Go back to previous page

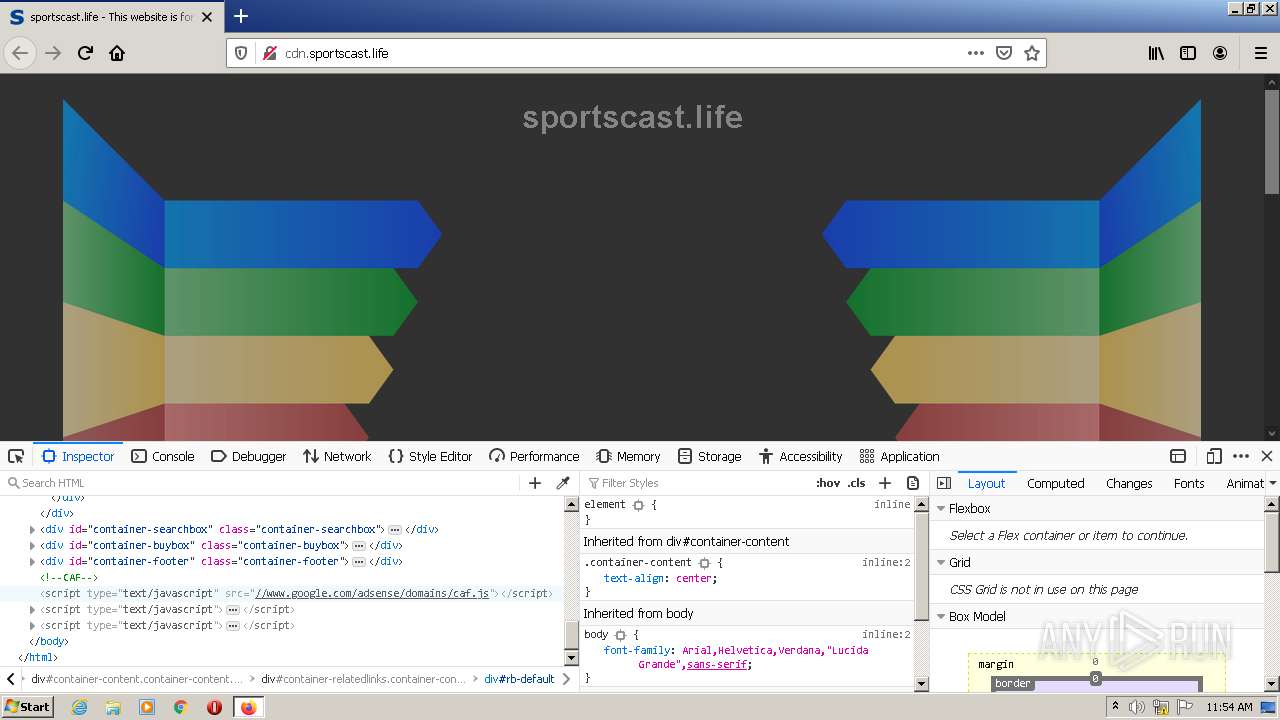point(21,53)
